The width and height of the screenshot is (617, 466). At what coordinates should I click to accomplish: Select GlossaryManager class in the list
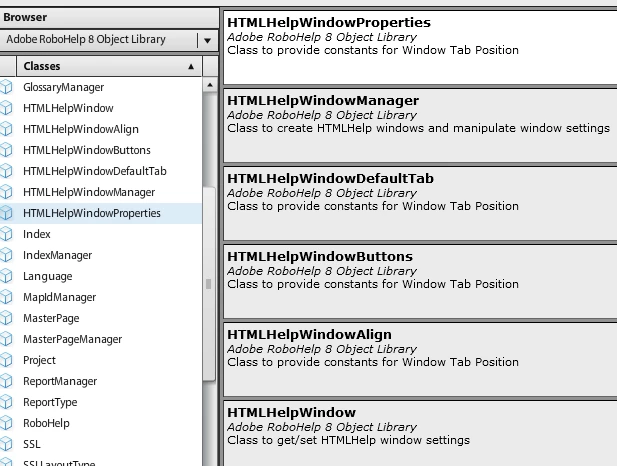coord(101,87)
